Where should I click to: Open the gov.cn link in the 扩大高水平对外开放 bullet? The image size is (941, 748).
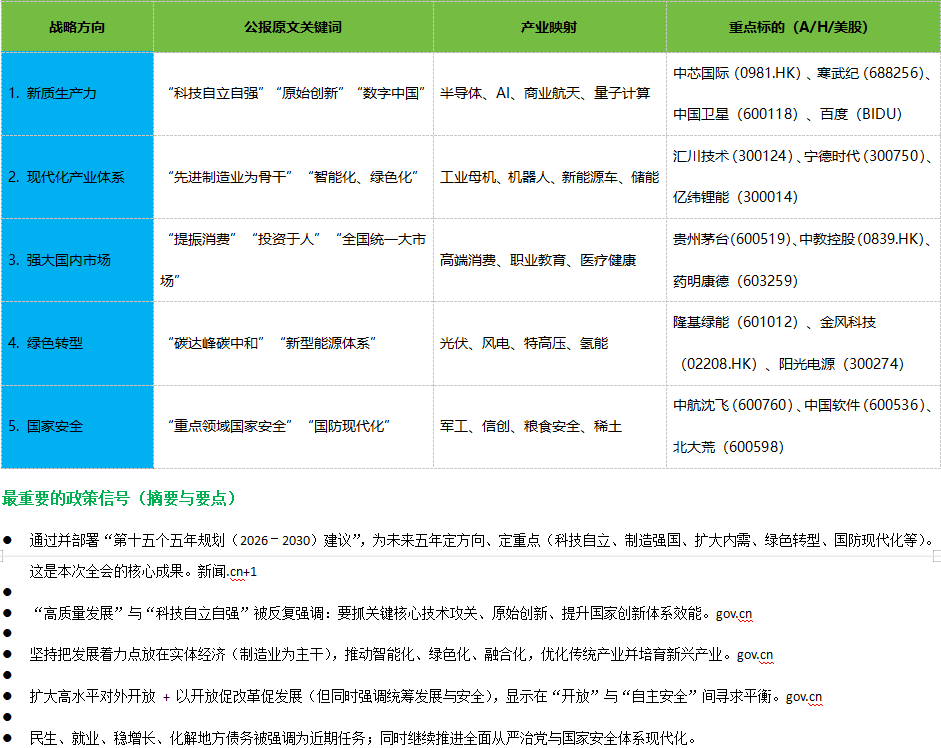point(804,696)
